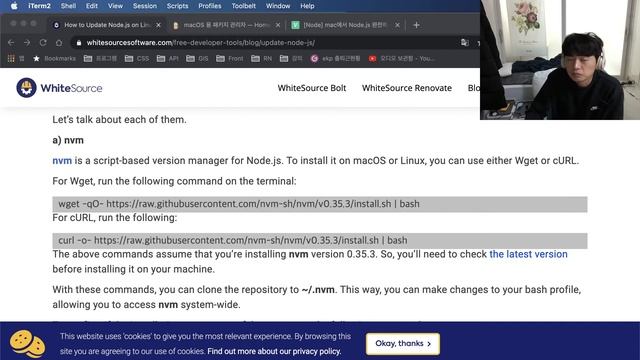Open the Help menu
The width and height of the screenshot is (640, 360).
[x=307, y=6]
